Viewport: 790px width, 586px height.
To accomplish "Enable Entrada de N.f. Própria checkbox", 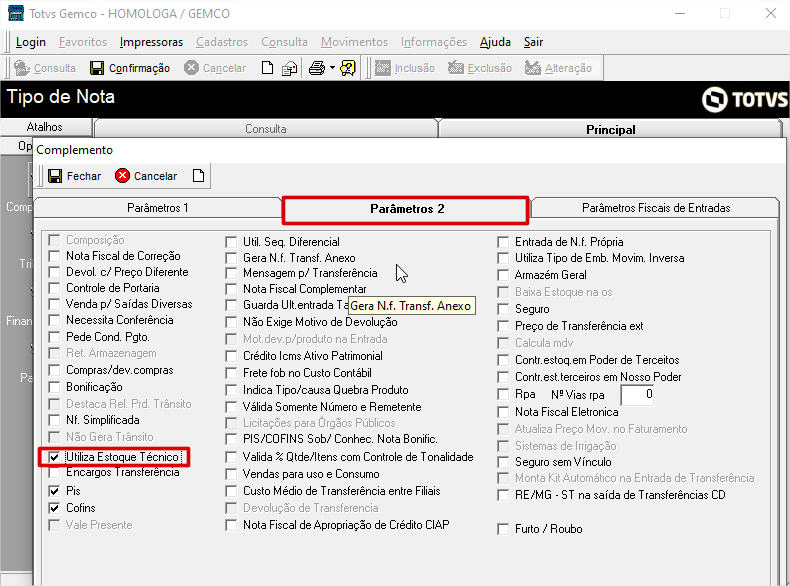I will (x=503, y=242).
